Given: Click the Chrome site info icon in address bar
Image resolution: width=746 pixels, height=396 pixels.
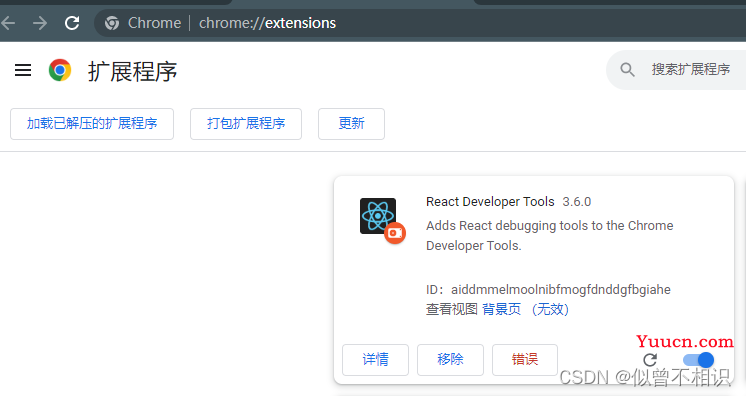Looking at the screenshot, I should (x=112, y=23).
